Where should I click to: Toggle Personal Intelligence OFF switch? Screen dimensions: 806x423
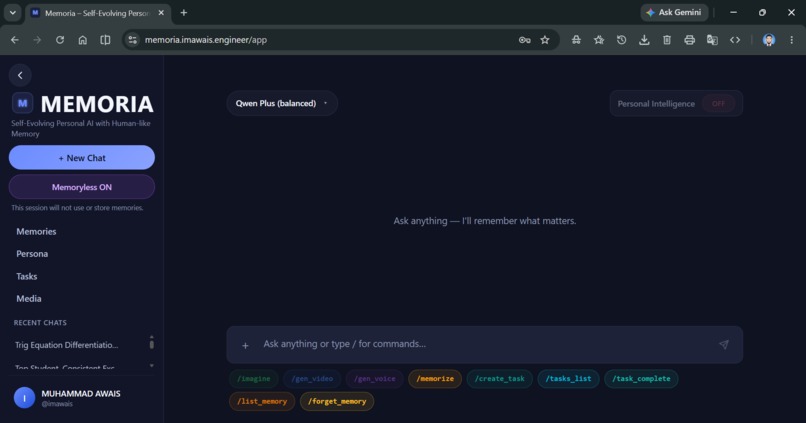[718, 104]
